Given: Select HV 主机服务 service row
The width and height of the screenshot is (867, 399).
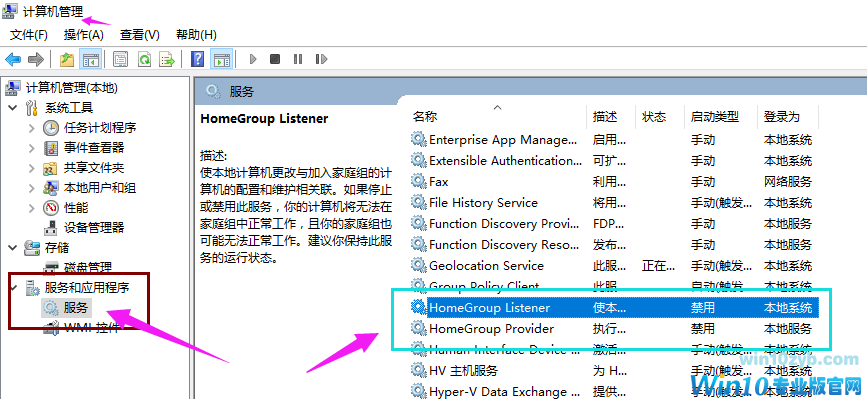Looking at the screenshot, I should tap(614, 371).
